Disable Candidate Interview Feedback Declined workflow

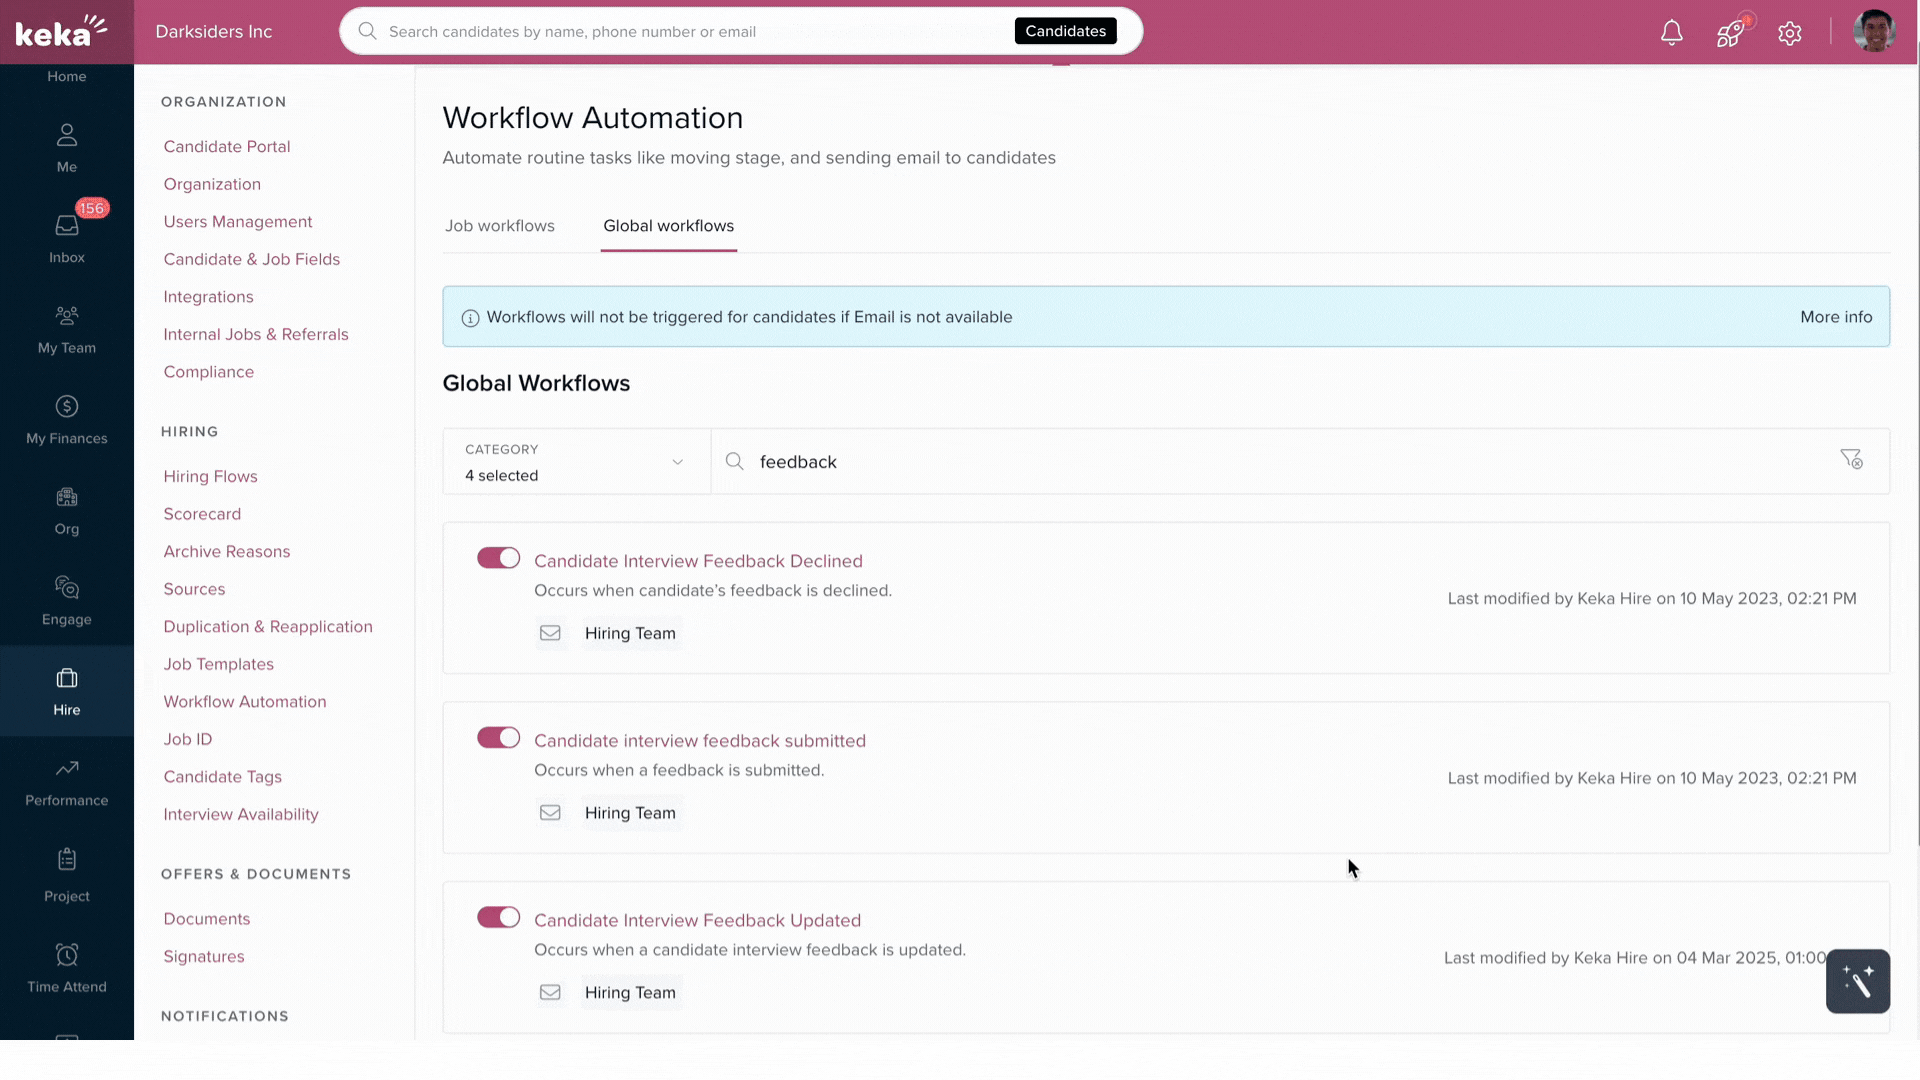tap(498, 558)
